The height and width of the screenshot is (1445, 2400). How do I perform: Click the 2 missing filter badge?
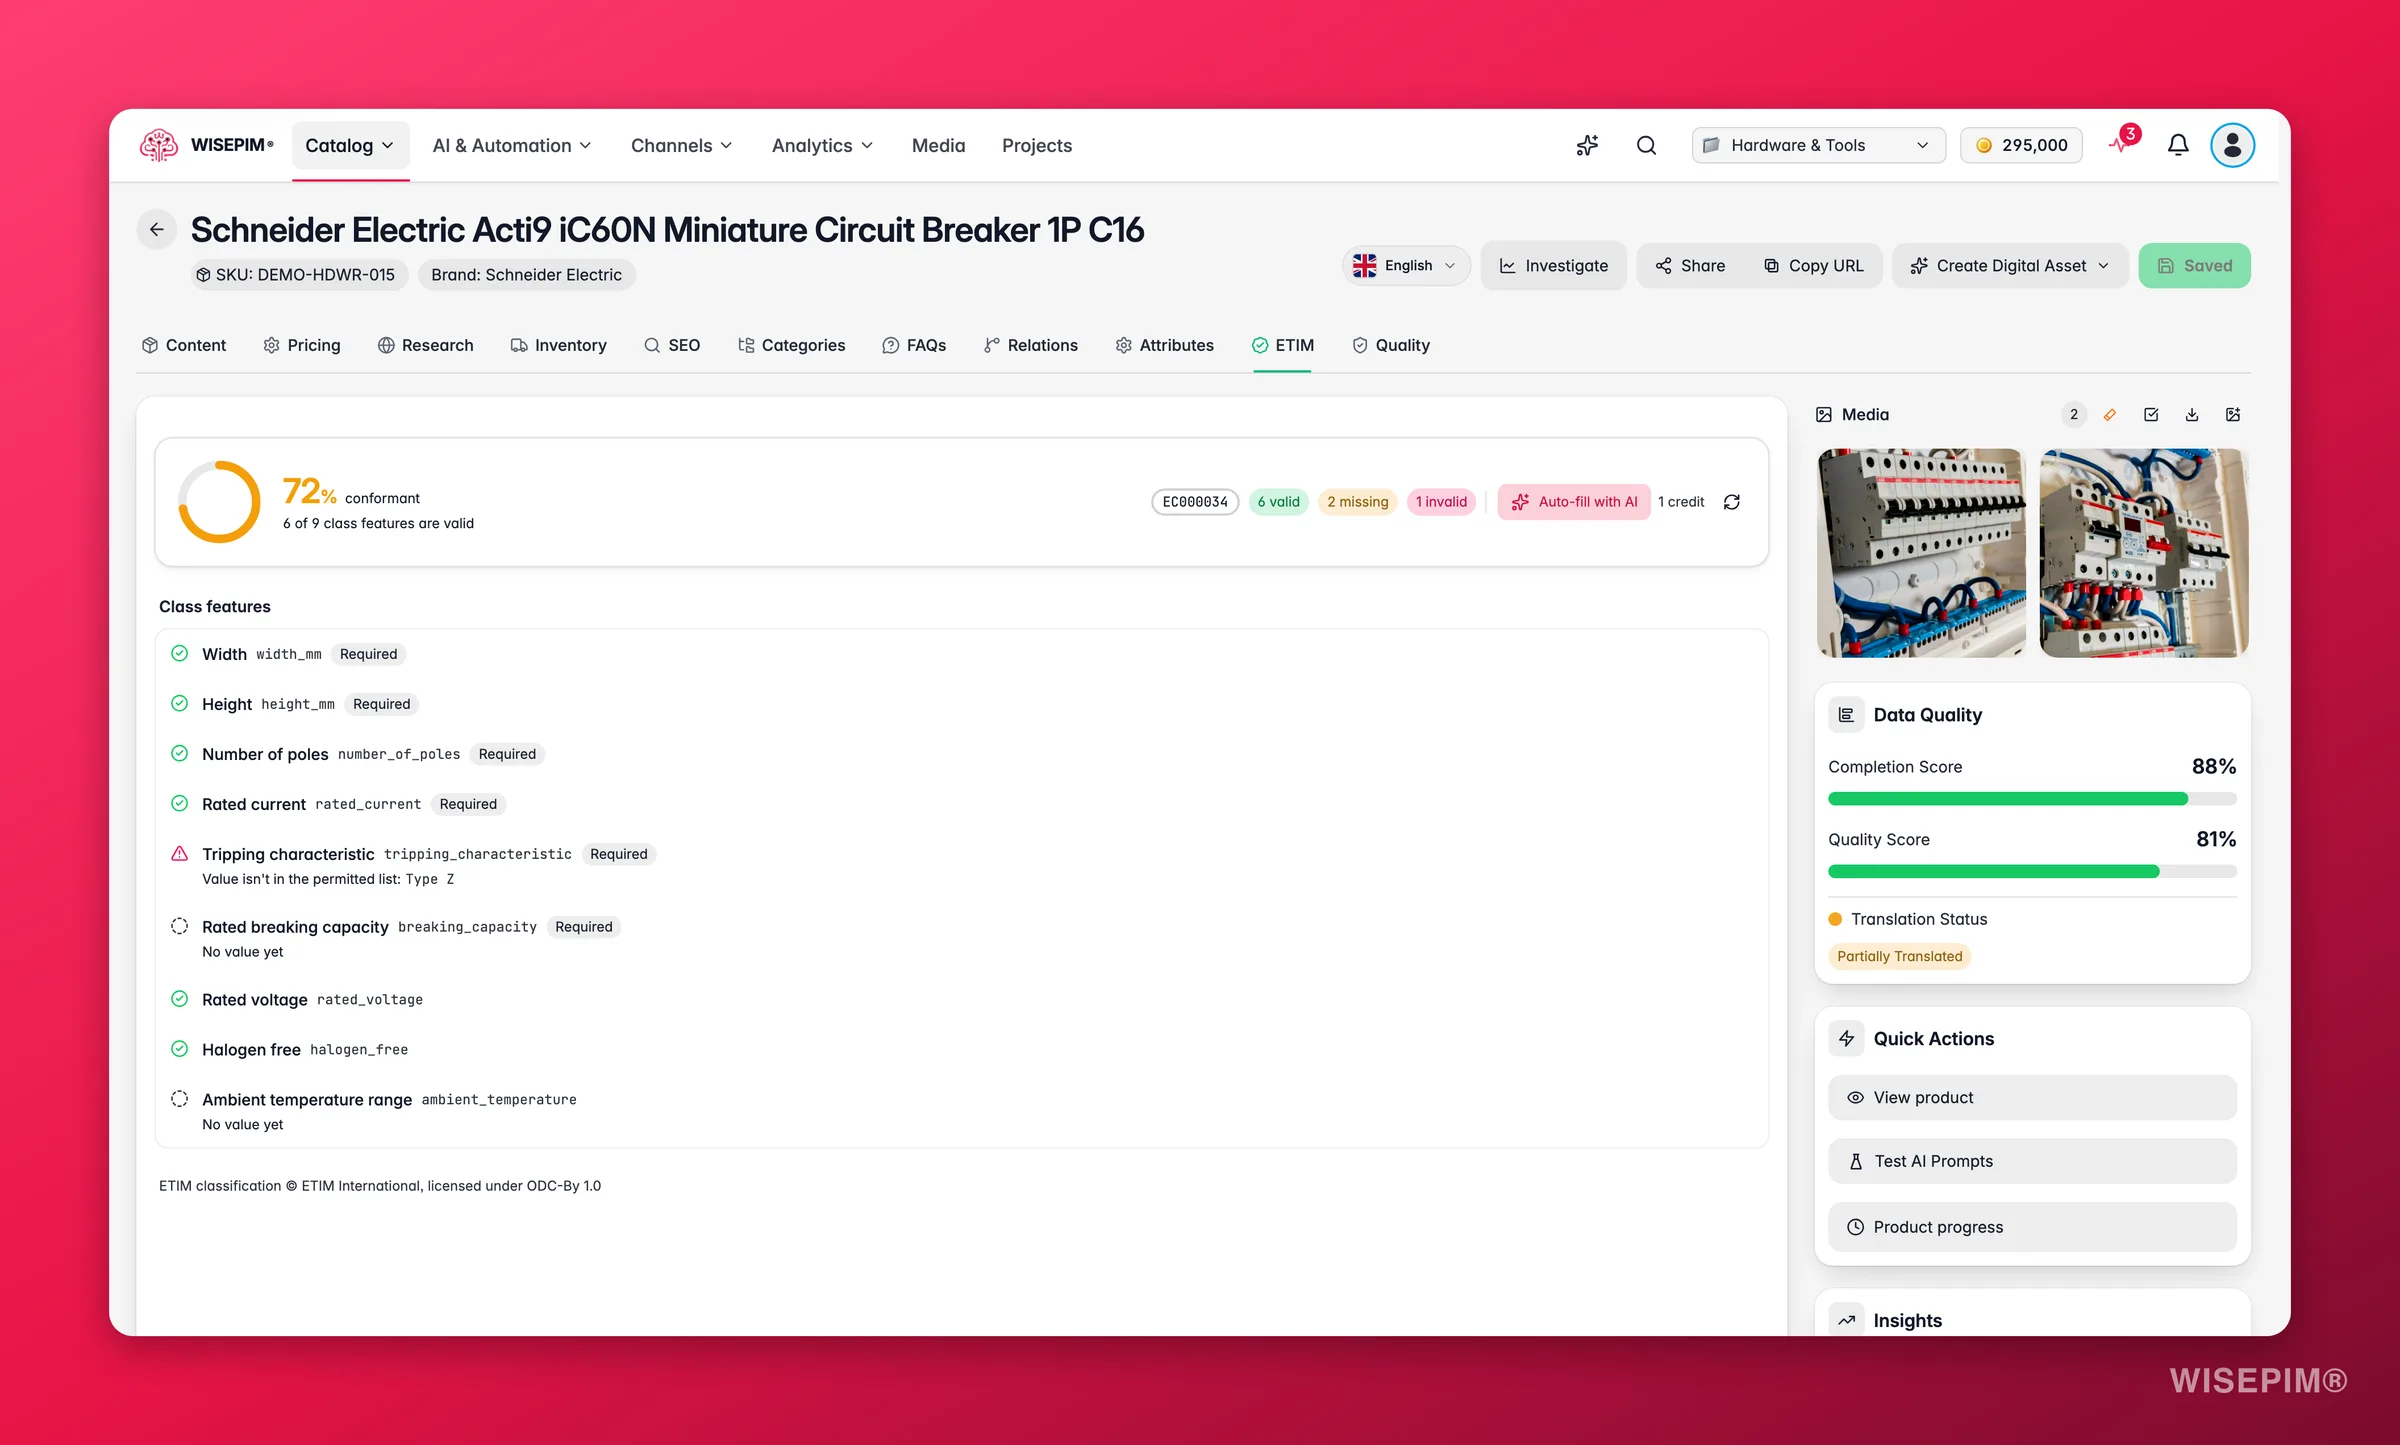pos(1358,502)
